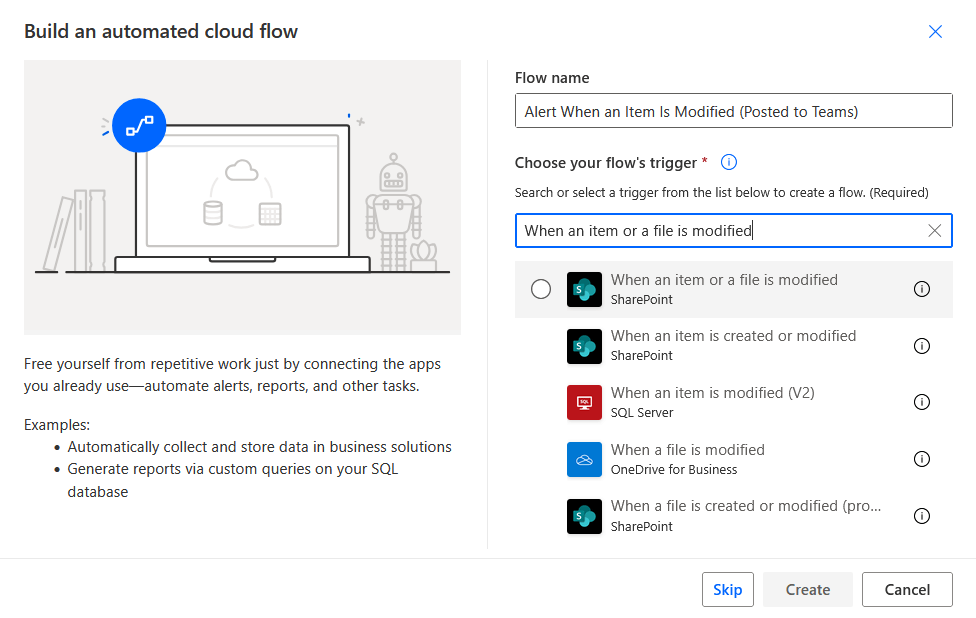
Task: Click SharePoint icon for item or file modified
Action: point(584,289)
